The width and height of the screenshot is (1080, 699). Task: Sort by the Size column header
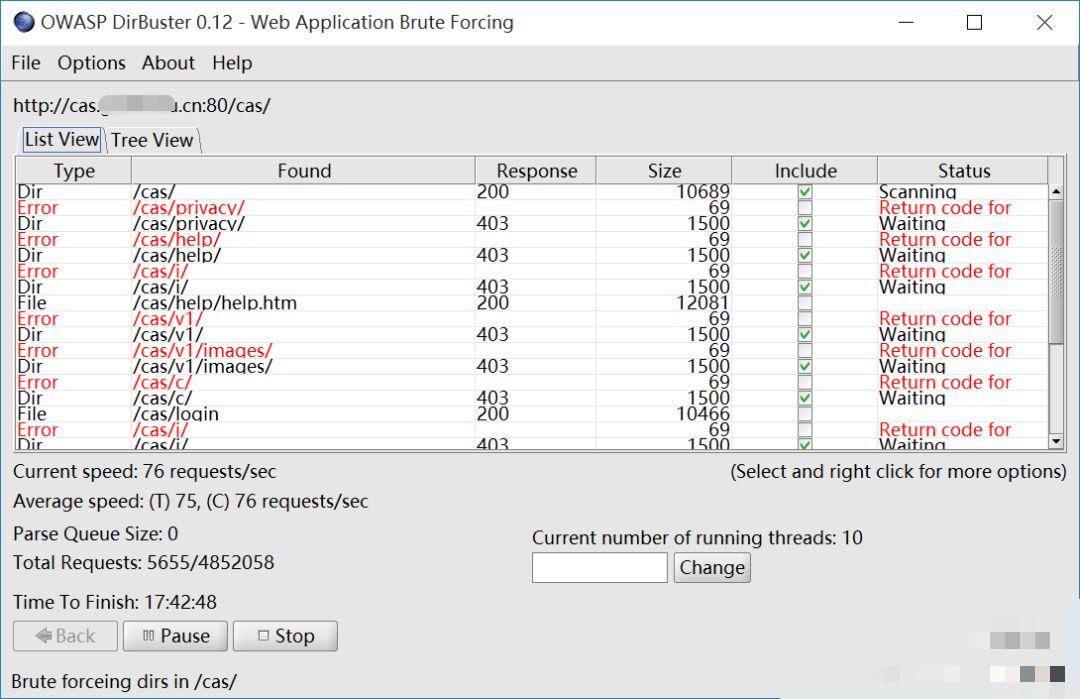click(664, 170)
